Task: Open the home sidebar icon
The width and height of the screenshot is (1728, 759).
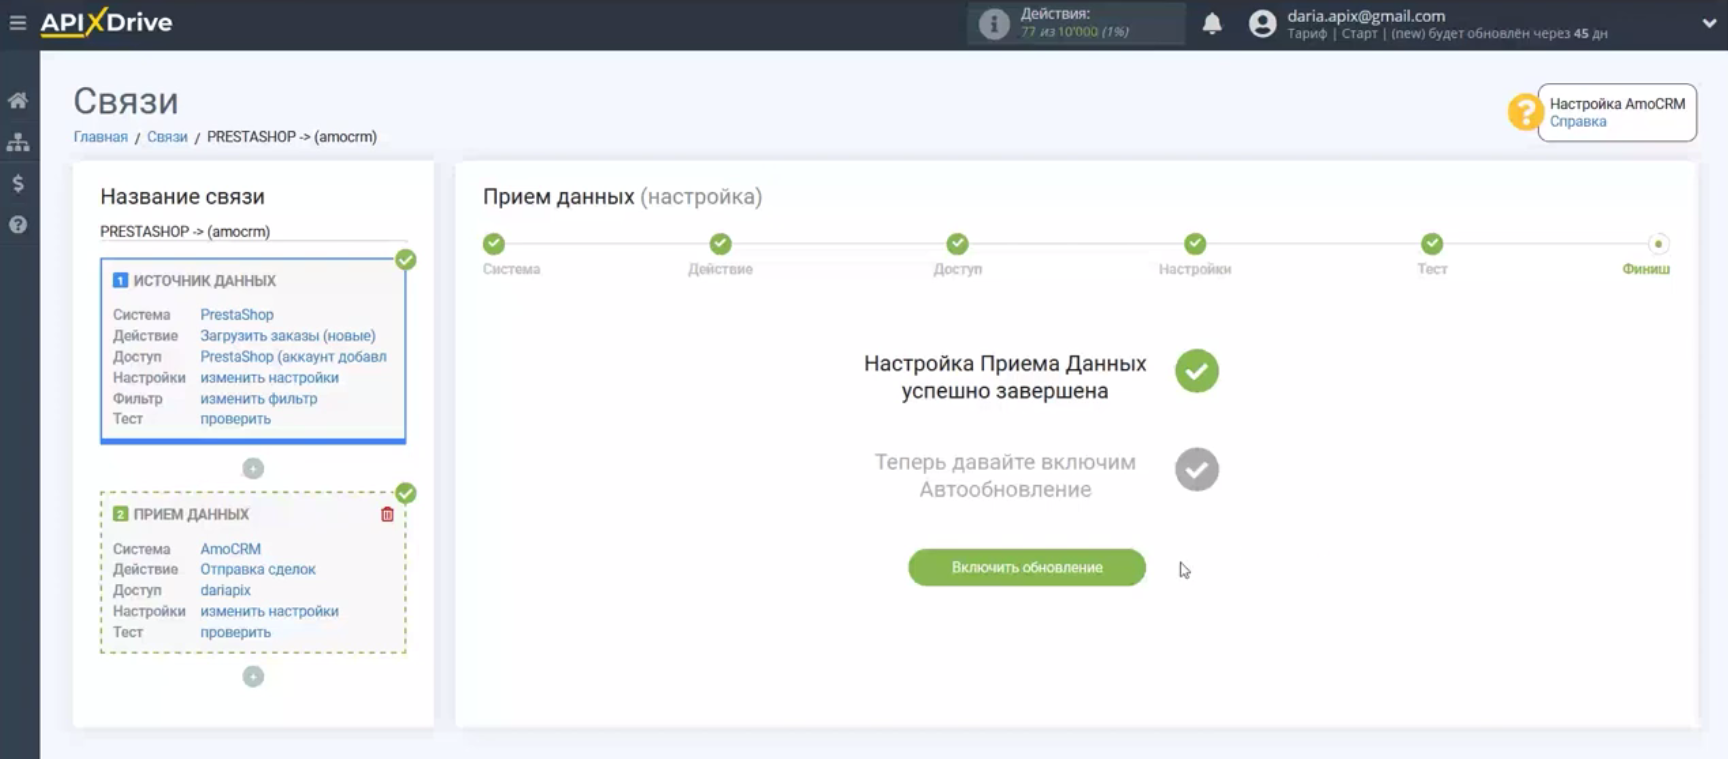Action: coord(18,100)
